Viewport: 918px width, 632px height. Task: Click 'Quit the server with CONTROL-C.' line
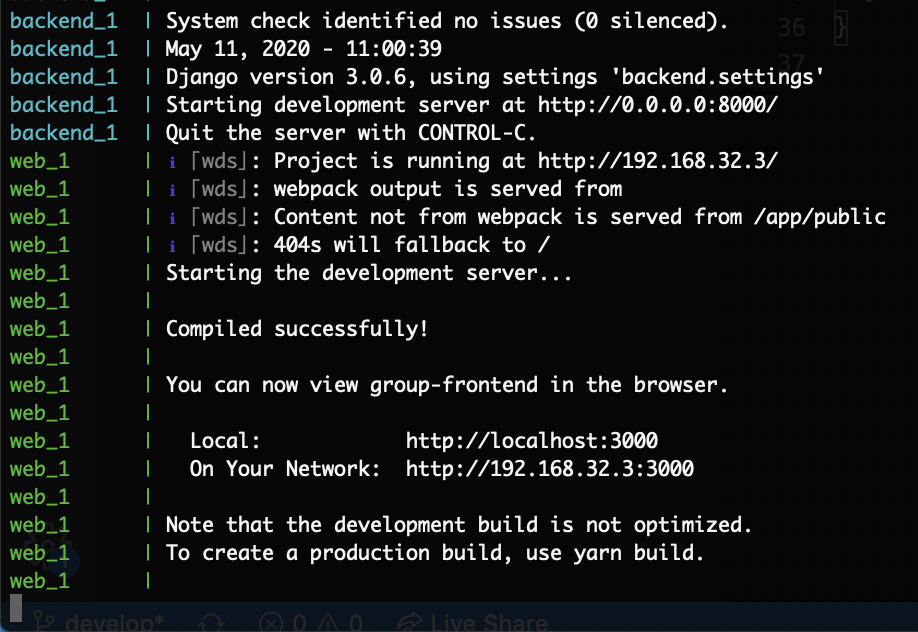tap(351, 133)
